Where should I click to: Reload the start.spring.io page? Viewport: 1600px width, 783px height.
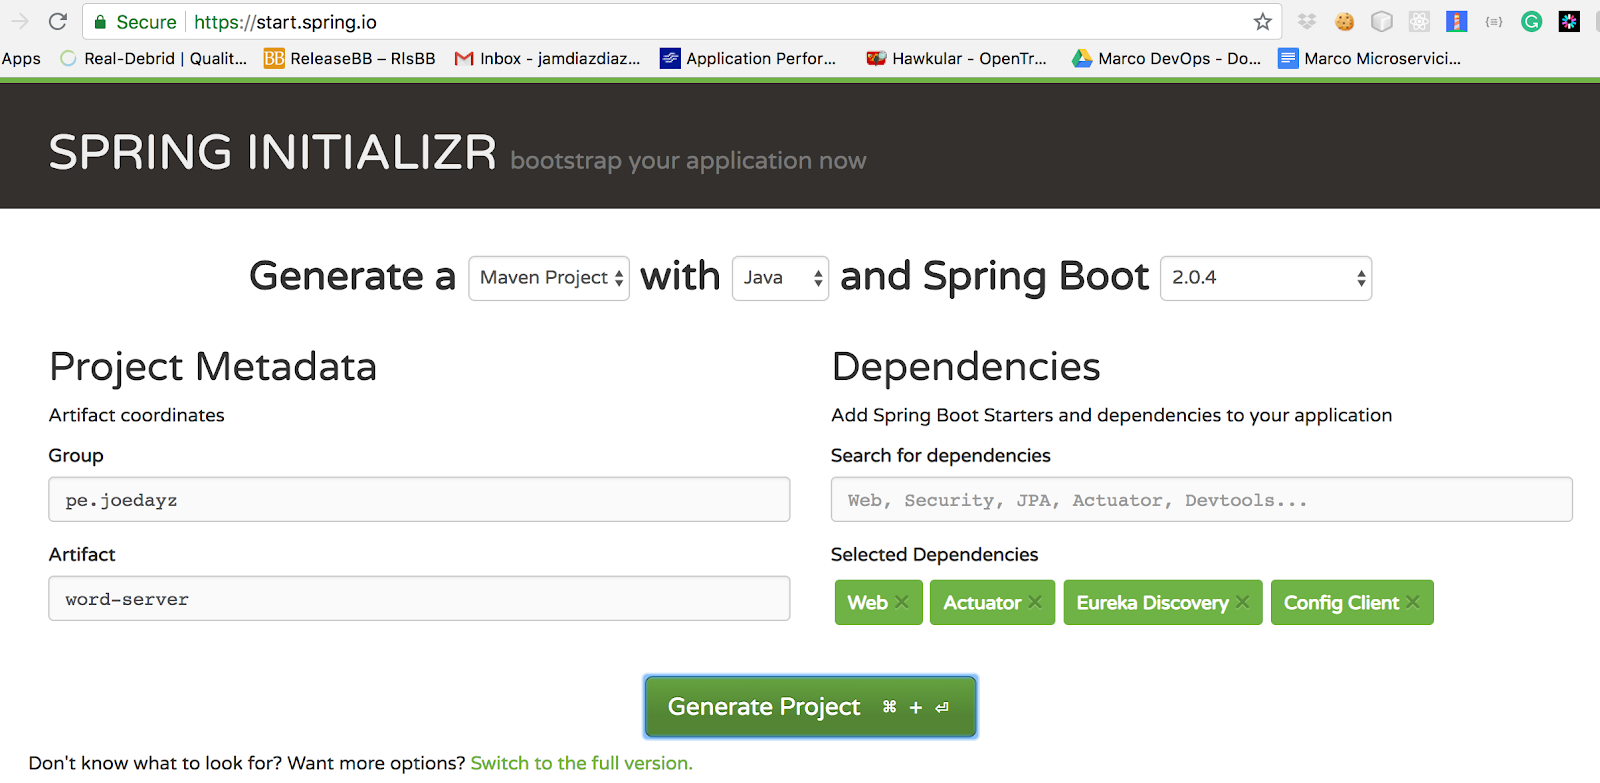[x=58, y=21]
